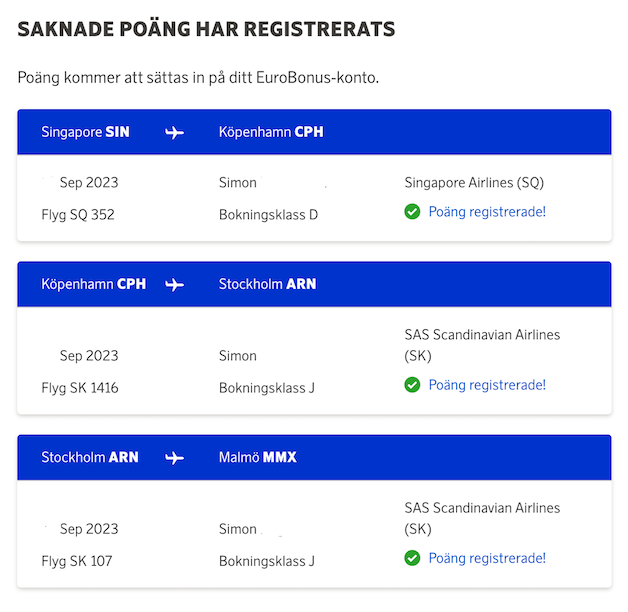The width and height of the screenshot is (628, 612).
Task: Click the green checkmark for flight SK 1416
Action: click(x=412, y=385)
